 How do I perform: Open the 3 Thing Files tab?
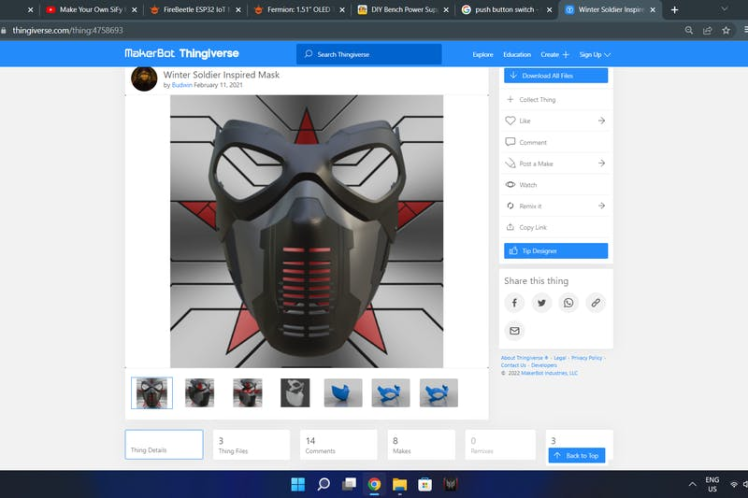point(251,445)
